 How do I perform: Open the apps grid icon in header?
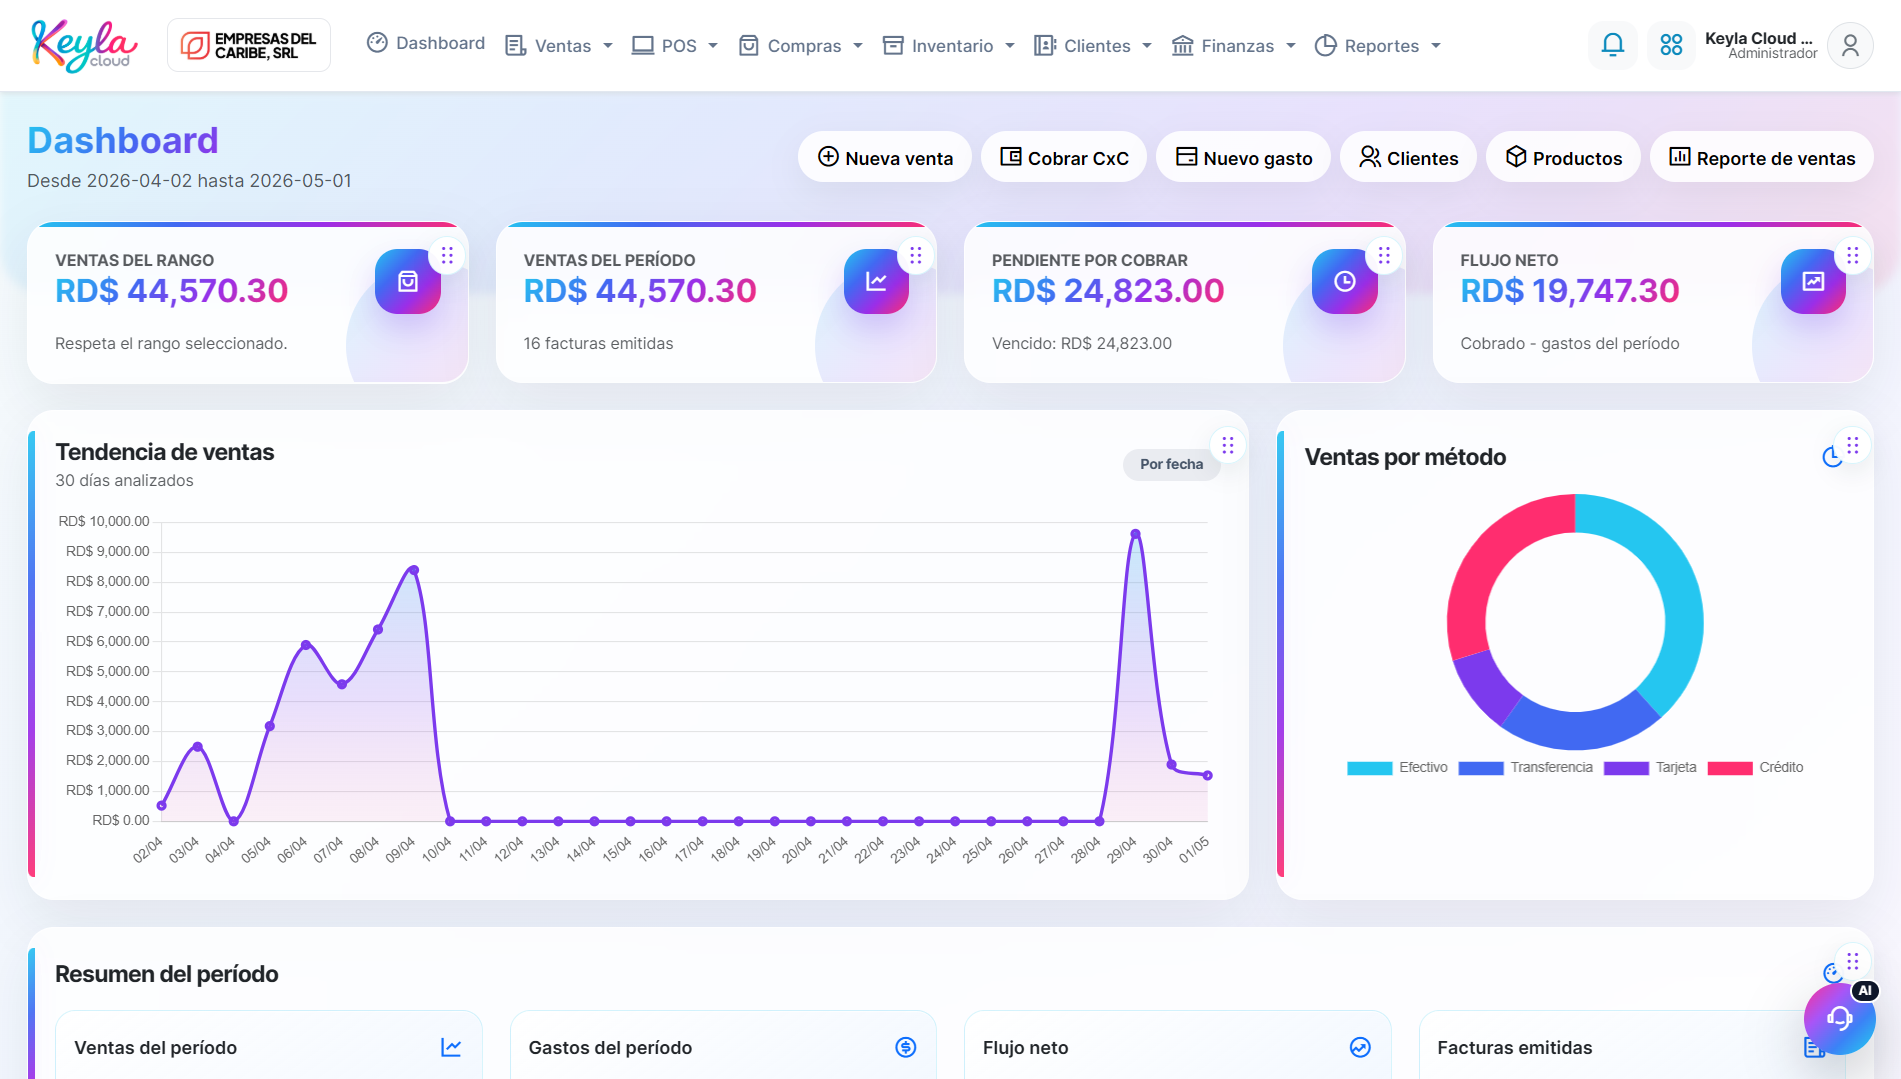pos(1671,45)
